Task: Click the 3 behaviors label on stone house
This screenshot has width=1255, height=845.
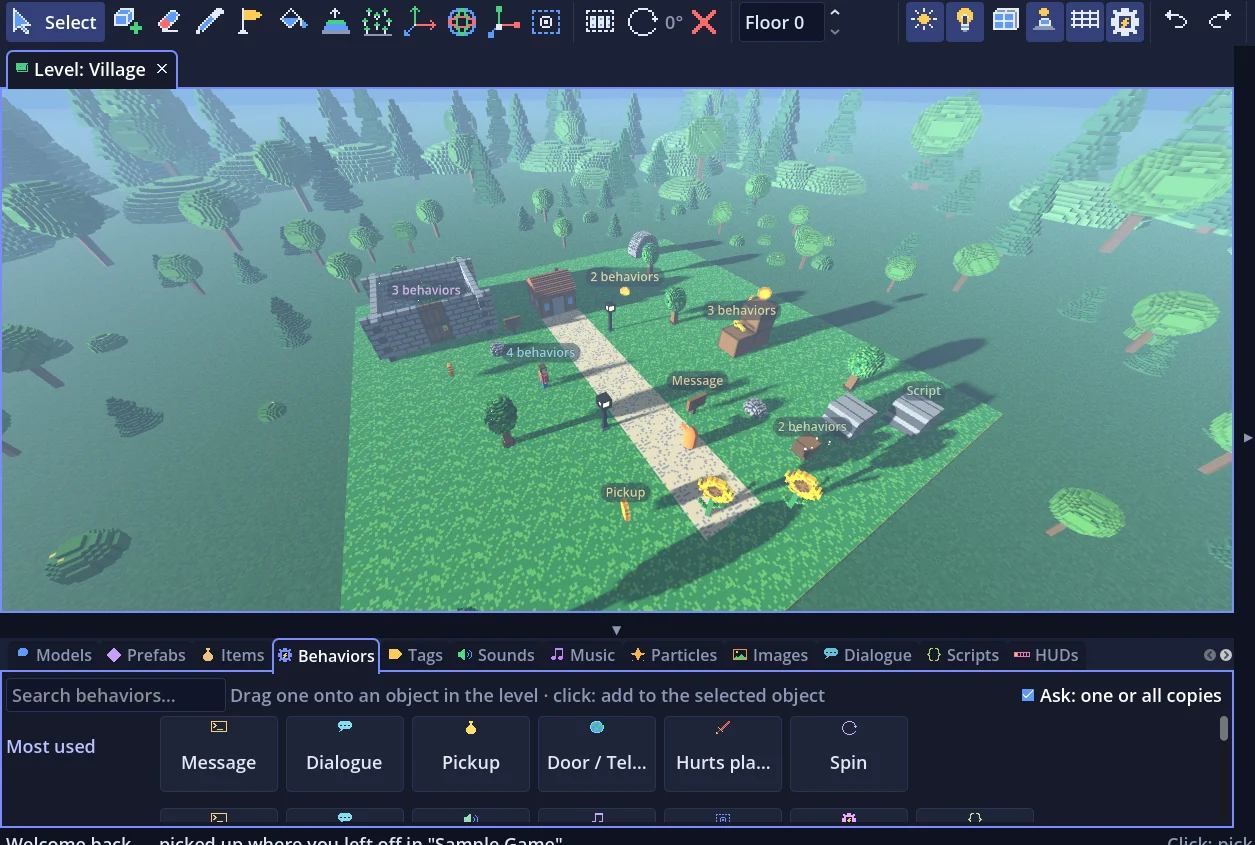Action: click(x=426, y=290)
